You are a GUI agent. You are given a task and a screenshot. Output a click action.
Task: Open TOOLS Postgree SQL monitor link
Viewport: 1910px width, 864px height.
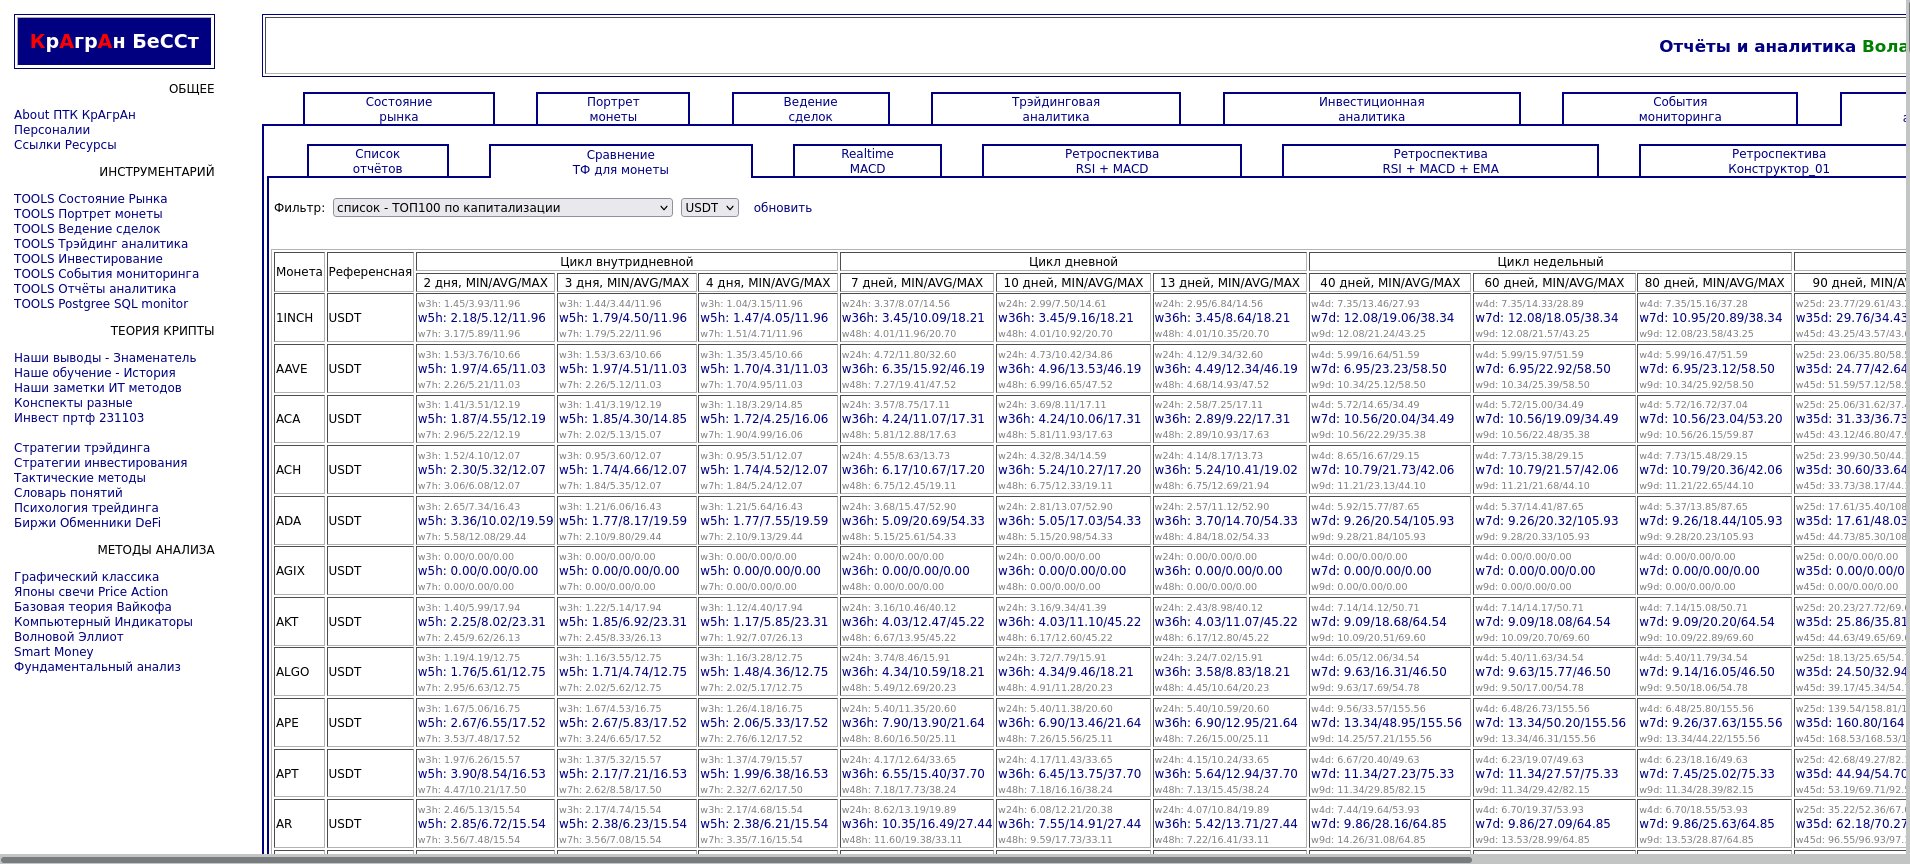coord(101,304)
